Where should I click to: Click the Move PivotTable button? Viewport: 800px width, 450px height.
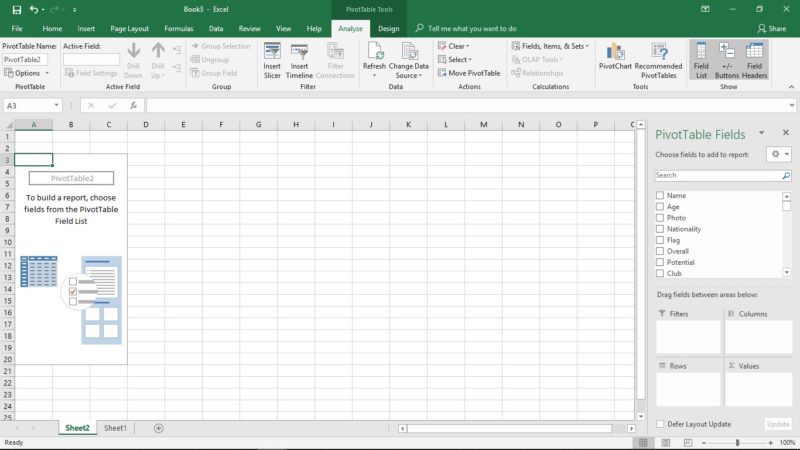[468, 73]
